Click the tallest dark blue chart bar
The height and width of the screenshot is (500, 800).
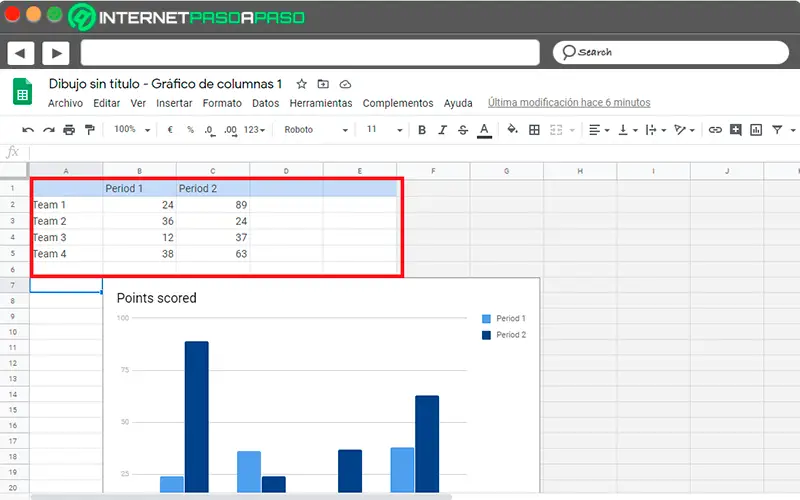(x=196, y=417)
